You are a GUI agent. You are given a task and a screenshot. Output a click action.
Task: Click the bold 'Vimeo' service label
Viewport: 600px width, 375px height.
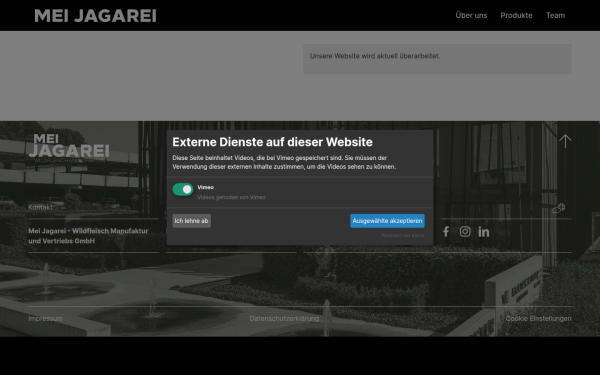pos(205,187)
